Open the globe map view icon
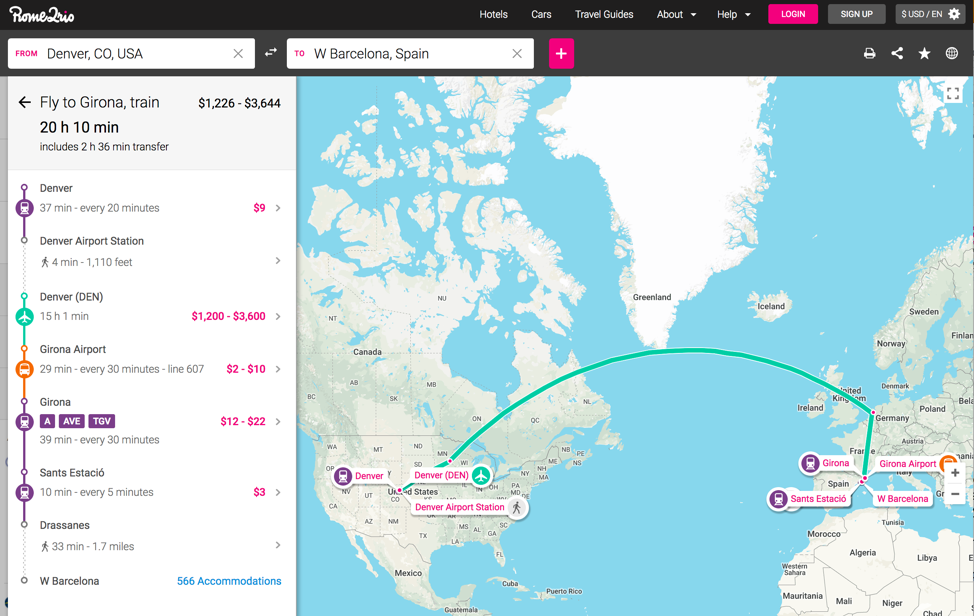This screenshot has height=616, width=974. point(952,54)
